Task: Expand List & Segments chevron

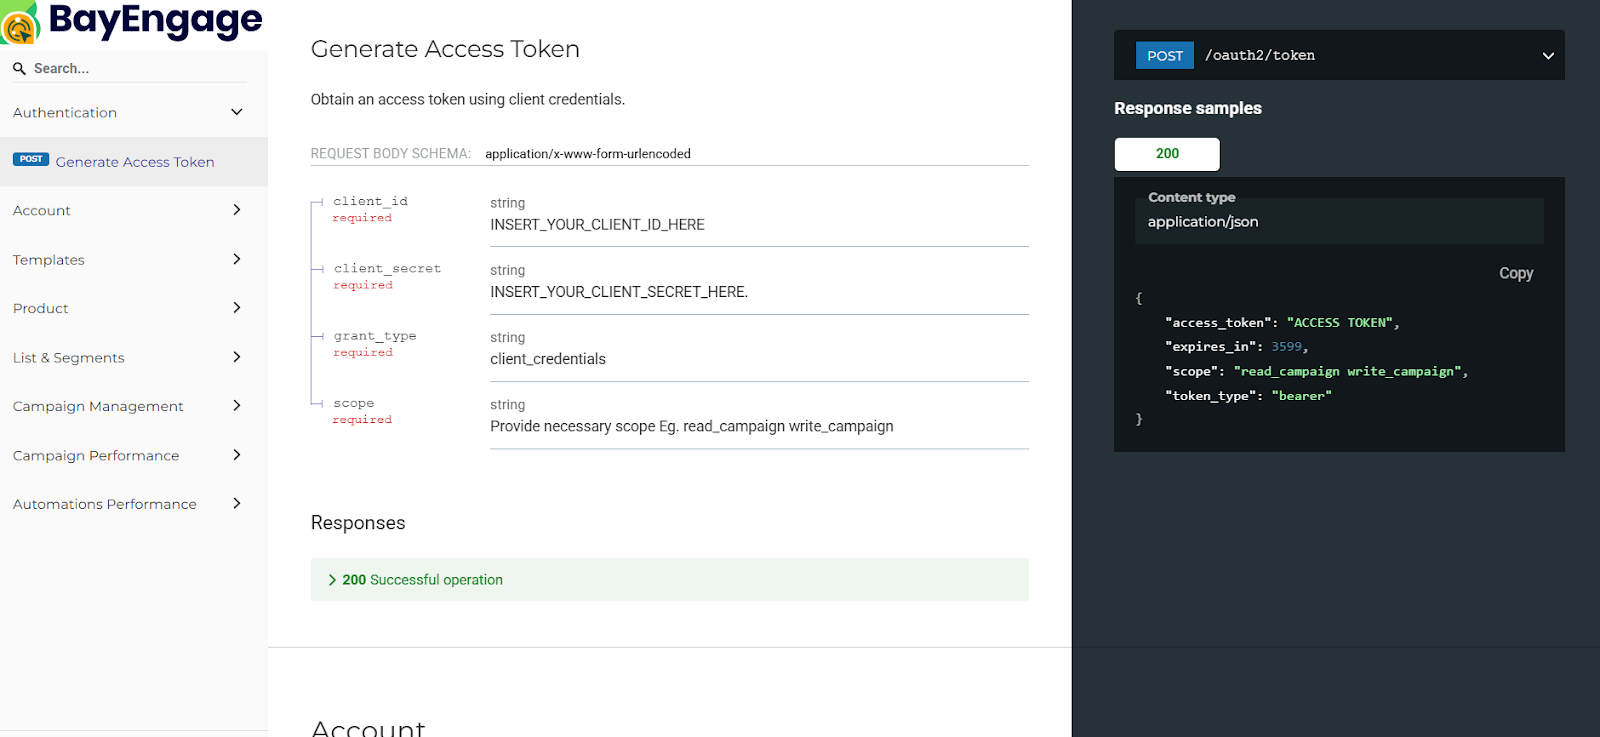Action: click(237, 357)
